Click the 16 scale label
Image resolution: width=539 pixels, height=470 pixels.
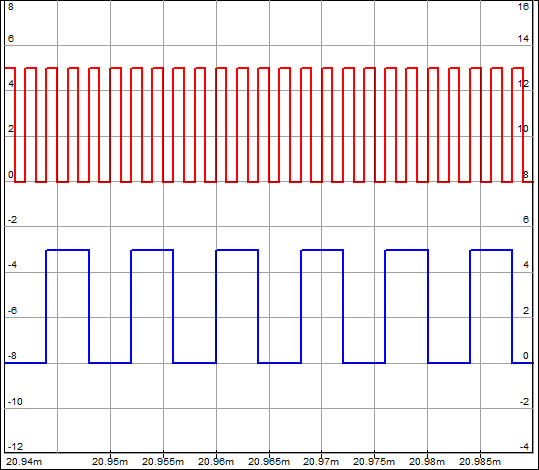(x=523, y=7)
